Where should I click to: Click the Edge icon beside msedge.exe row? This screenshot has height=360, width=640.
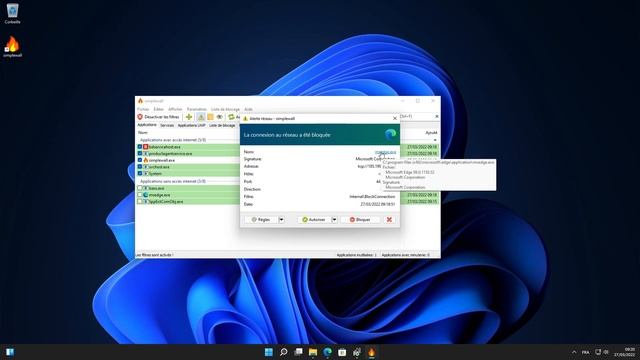coord(146,195)
